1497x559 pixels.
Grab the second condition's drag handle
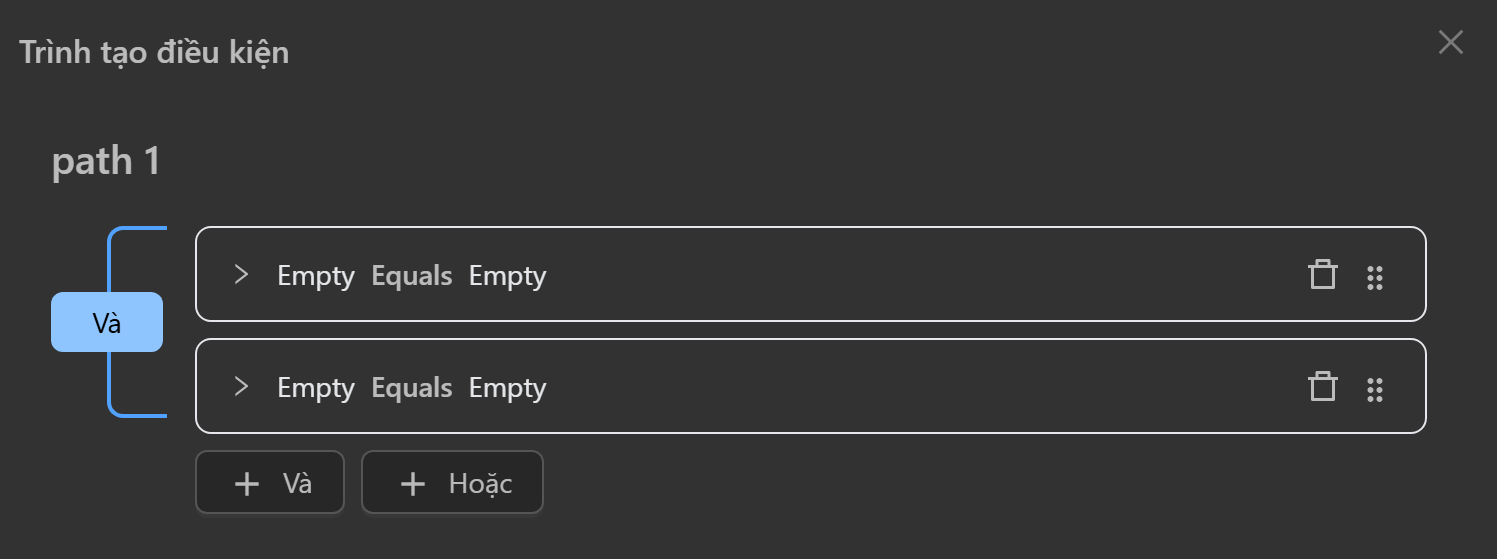coord(1375,389)
